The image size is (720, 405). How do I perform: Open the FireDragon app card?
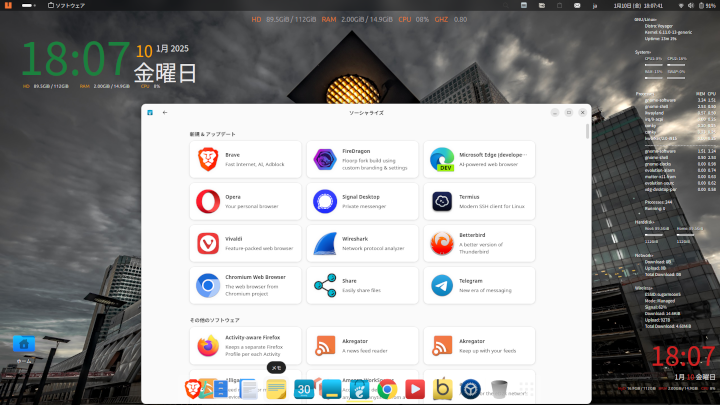[x=362, y=159]
